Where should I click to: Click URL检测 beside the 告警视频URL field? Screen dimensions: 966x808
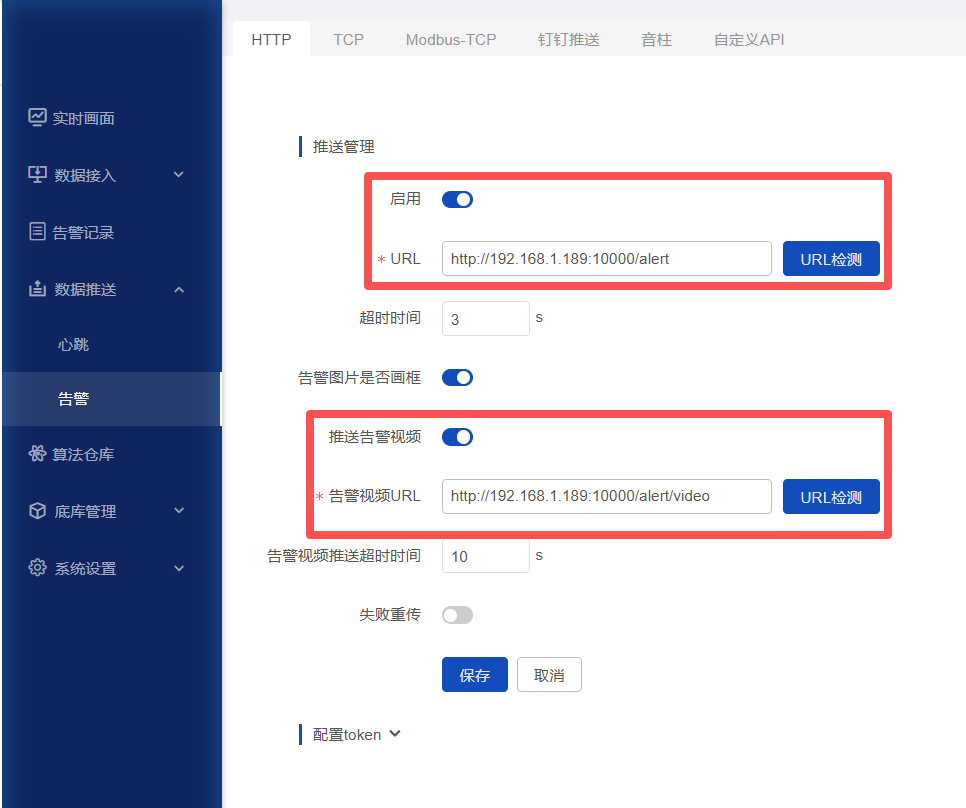pyautogui.click(x=830, y=497)
